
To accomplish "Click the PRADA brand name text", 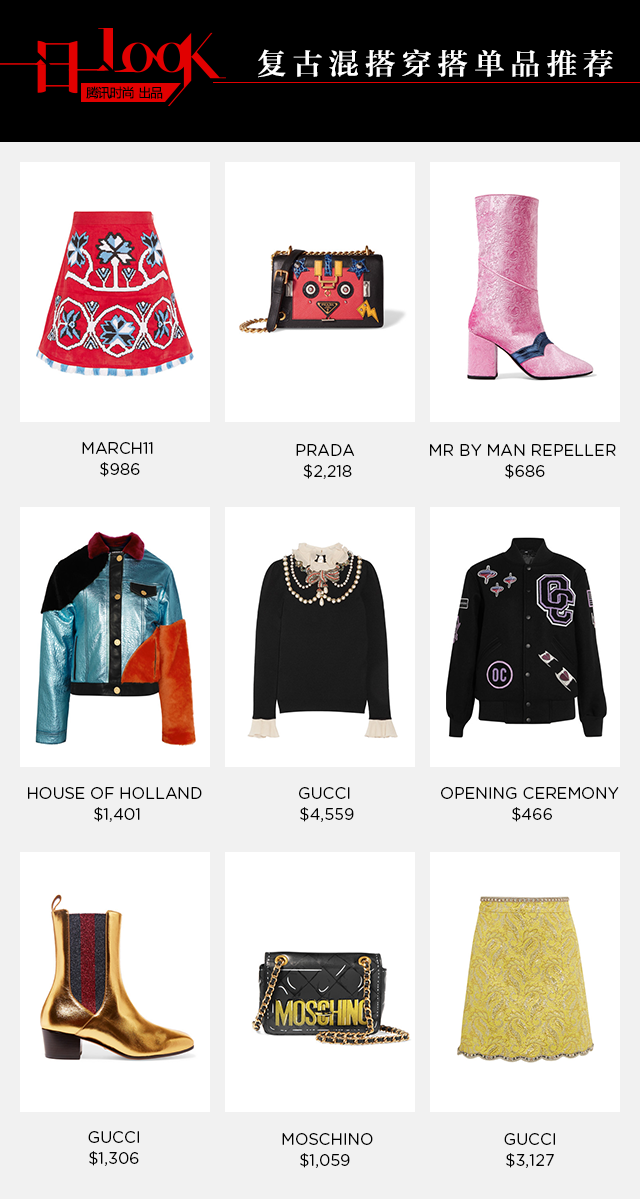I will pyautogui.click(x=325, y=450).
